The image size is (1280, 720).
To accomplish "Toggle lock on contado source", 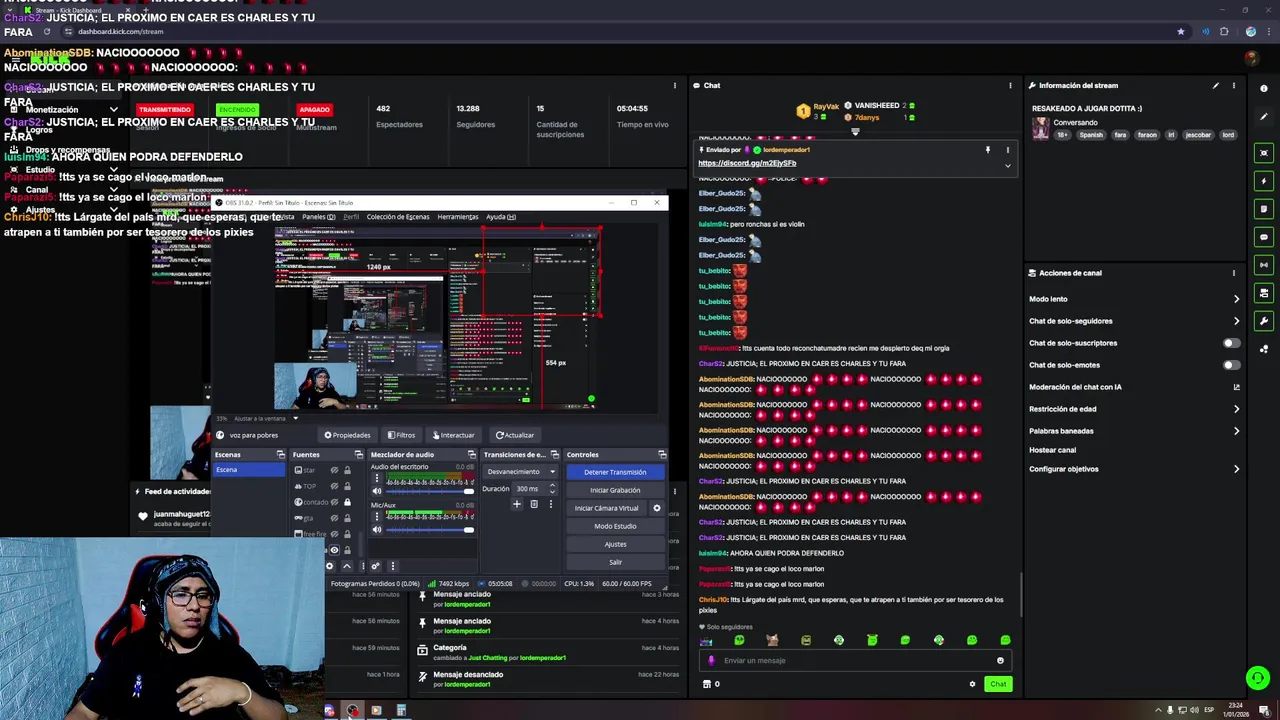I will click(x=347, y=502).
